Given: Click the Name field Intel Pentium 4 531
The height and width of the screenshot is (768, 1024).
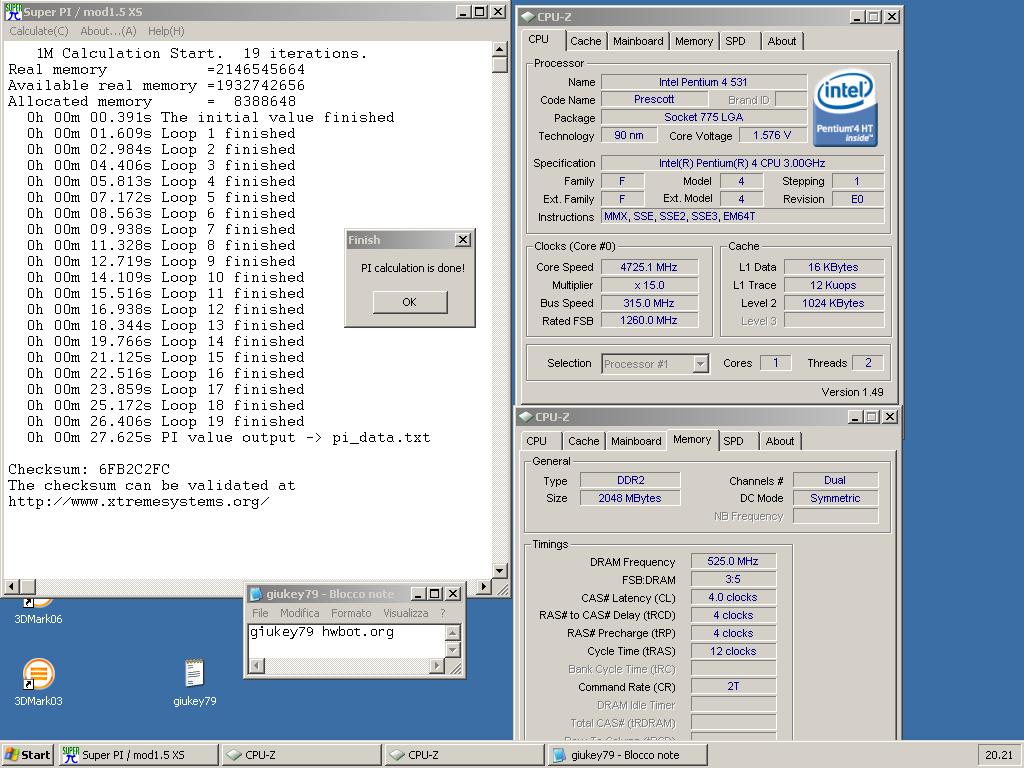Looking at the screenshot, I should click(703, 82).
